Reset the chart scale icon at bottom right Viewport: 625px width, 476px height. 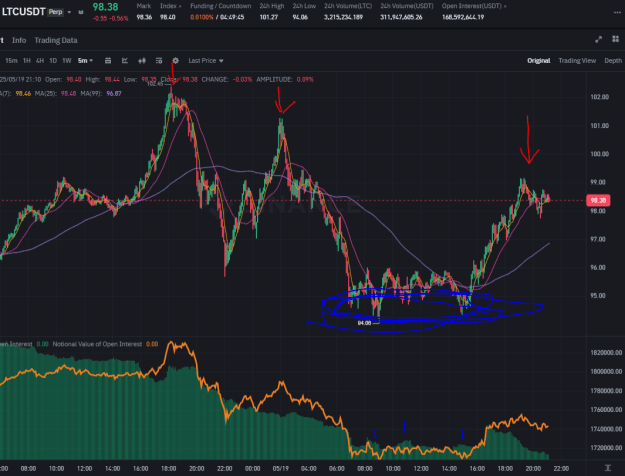[607, 468]
